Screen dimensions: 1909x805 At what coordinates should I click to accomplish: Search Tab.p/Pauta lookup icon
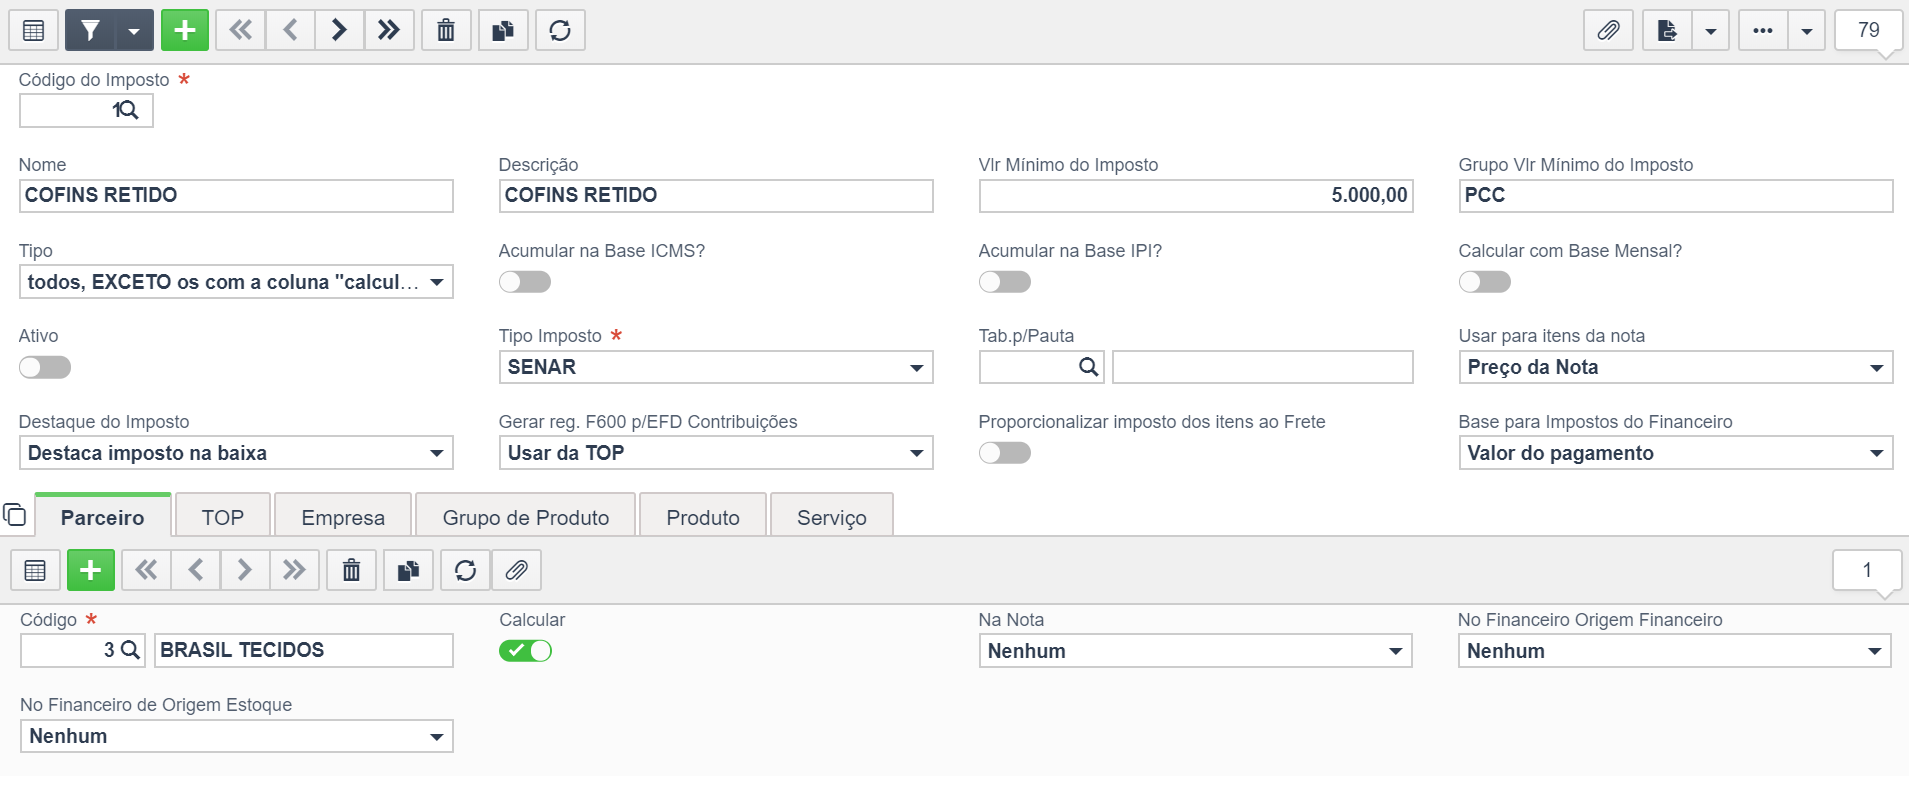(1089, 367)
